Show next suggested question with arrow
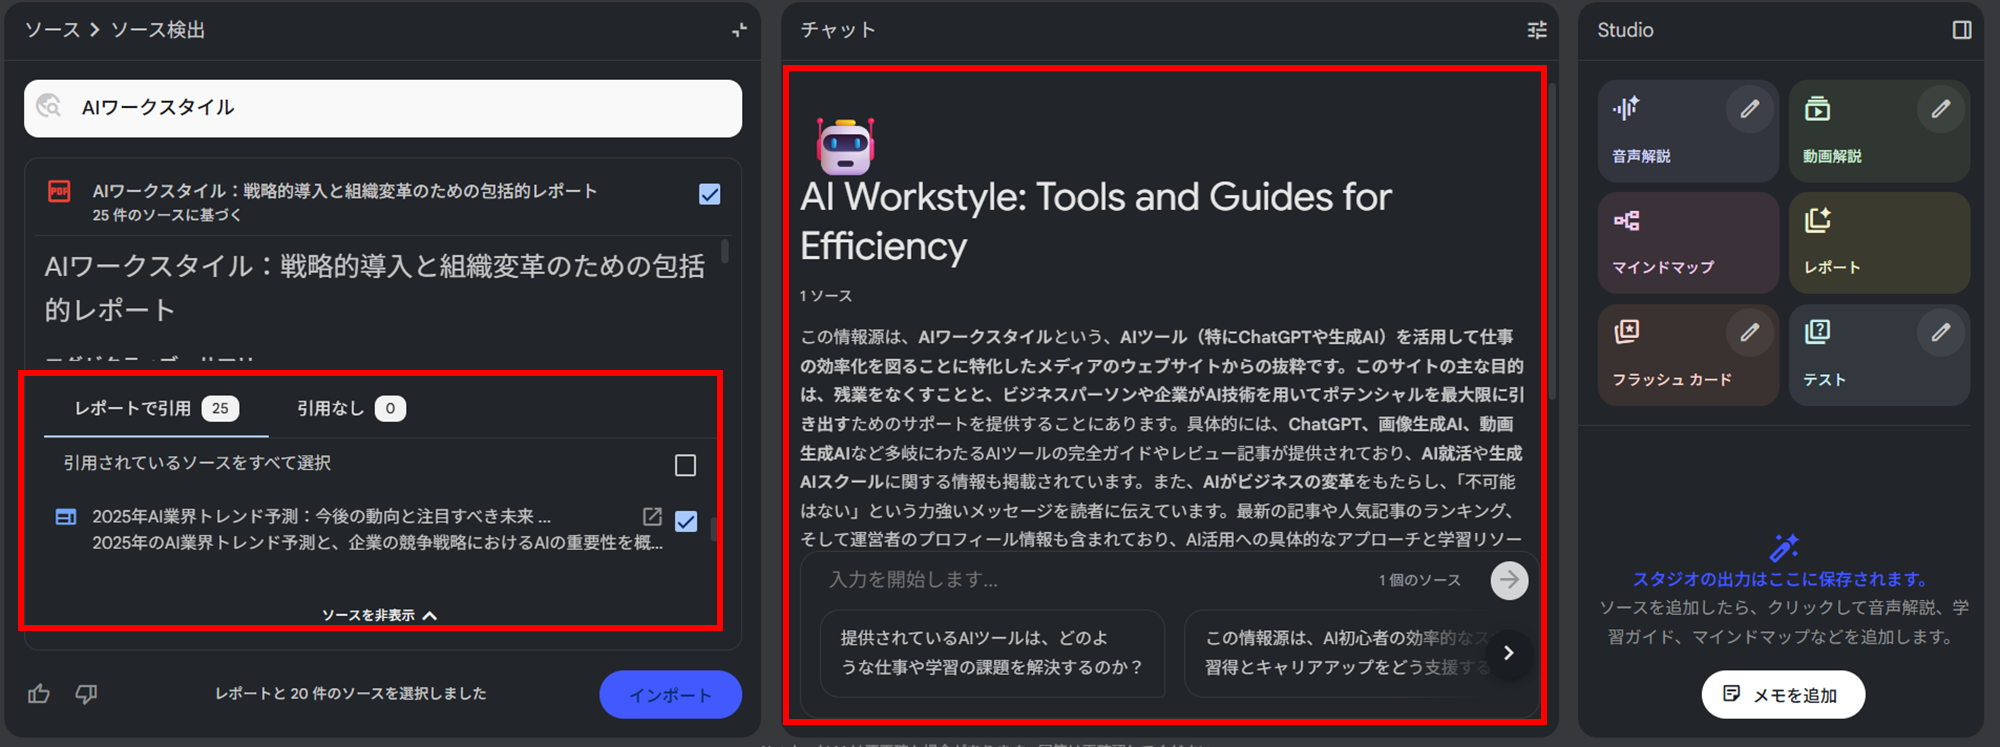 (x=1508, y=653)
